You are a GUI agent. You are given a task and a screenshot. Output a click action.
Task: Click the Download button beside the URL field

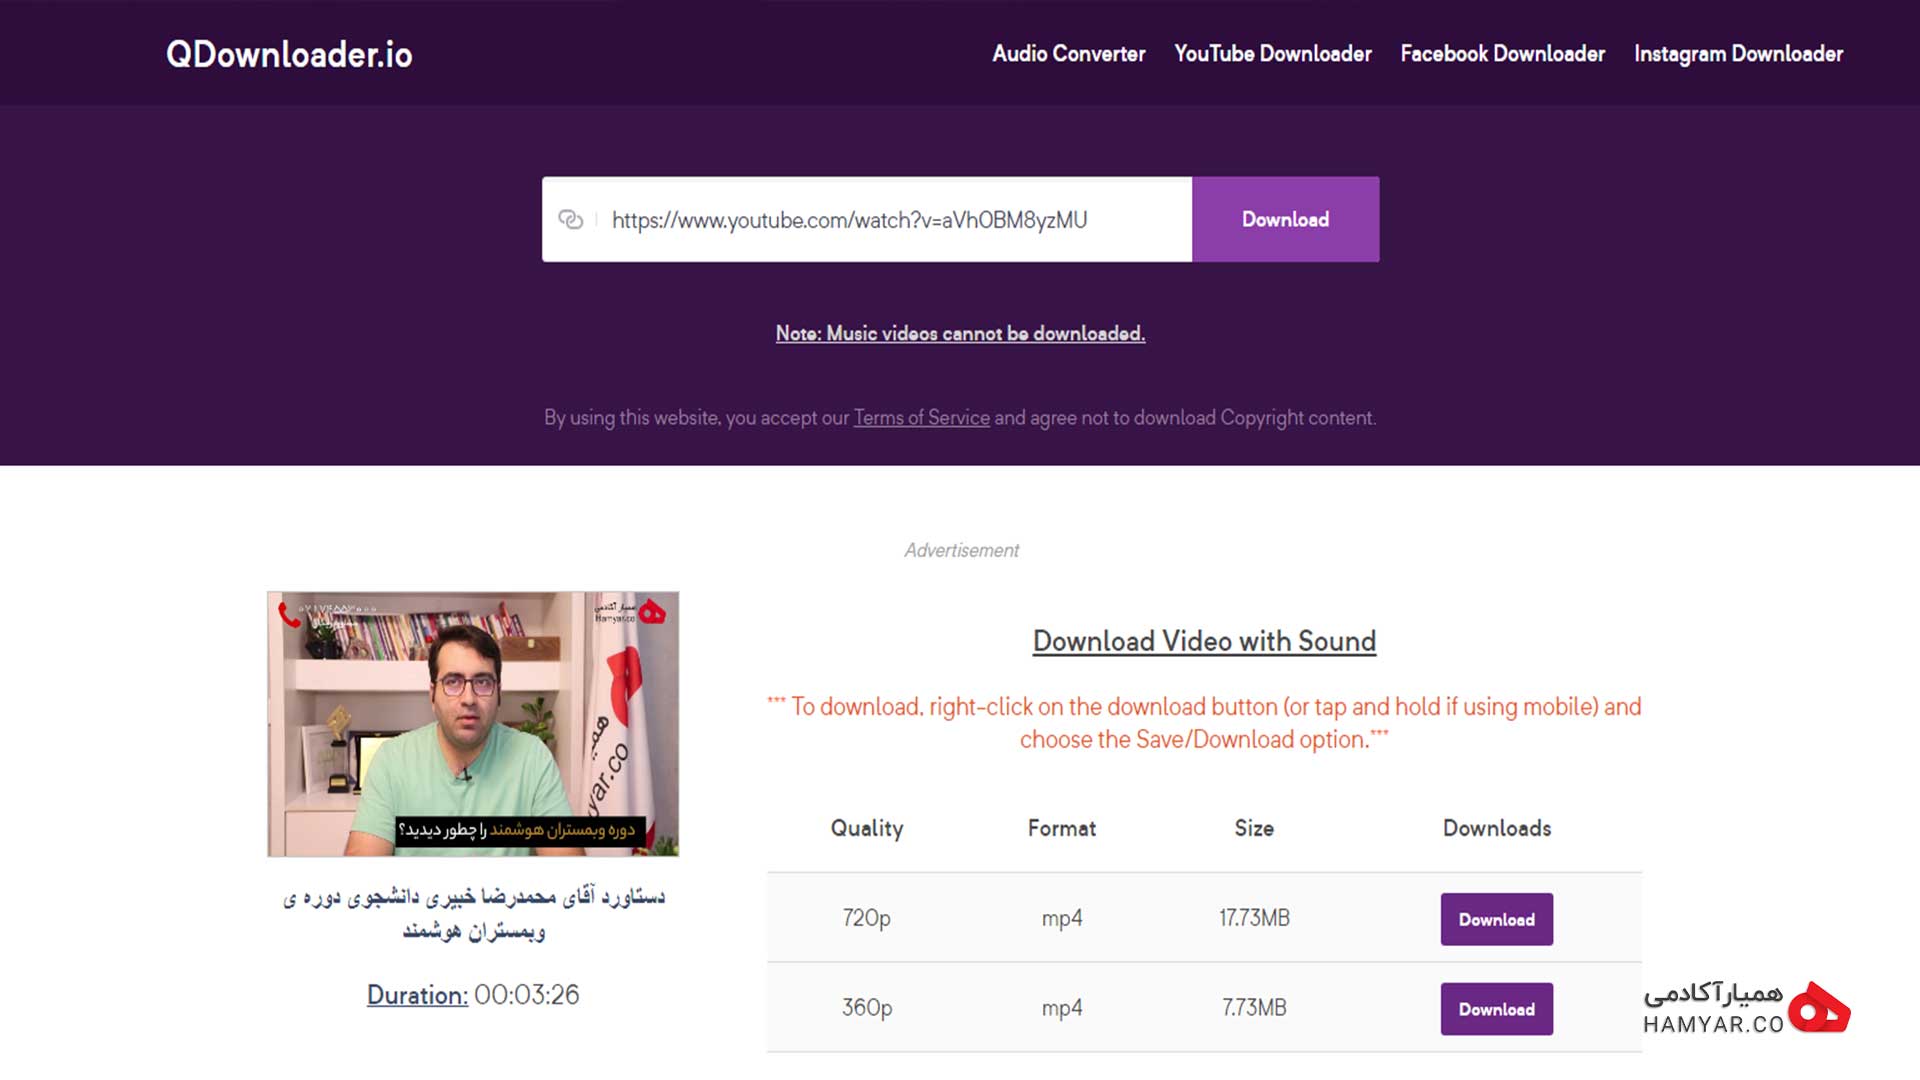click(x=1286, y=220)
